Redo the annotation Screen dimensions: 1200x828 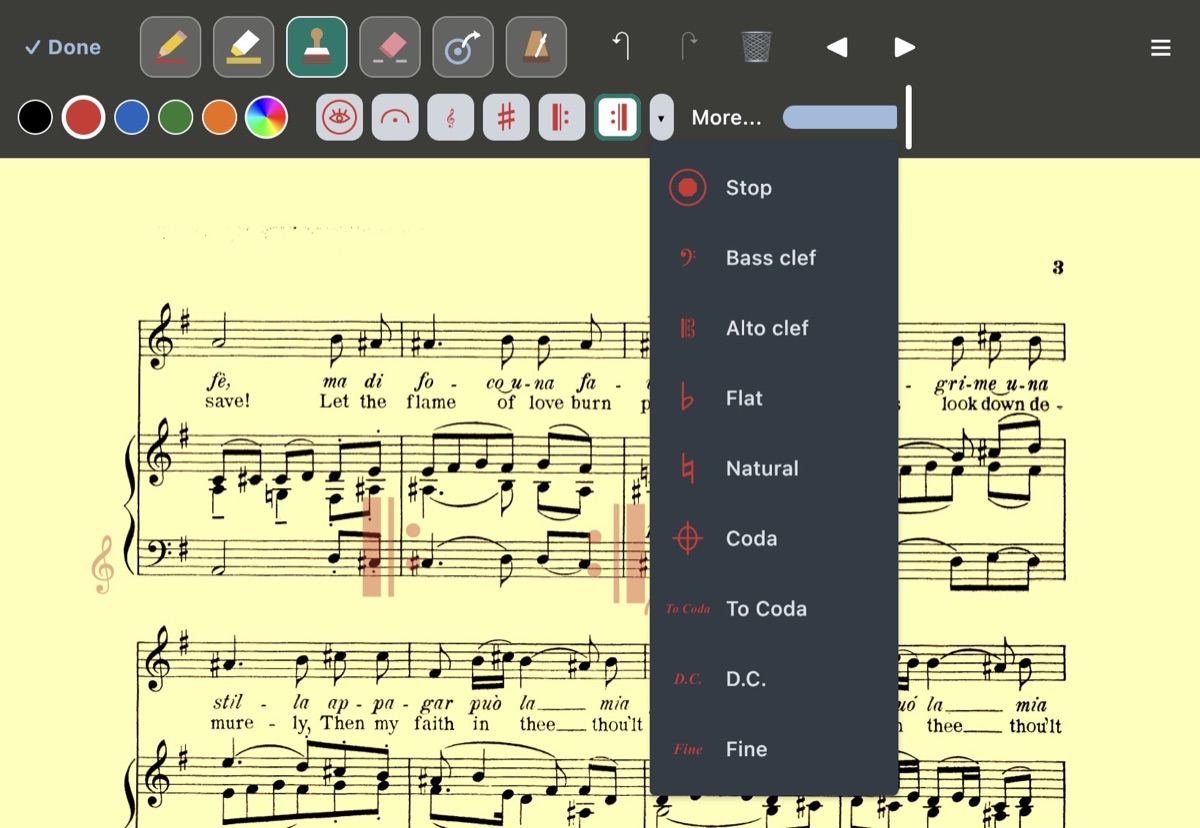pyautogui.click(x=689, y=46)
